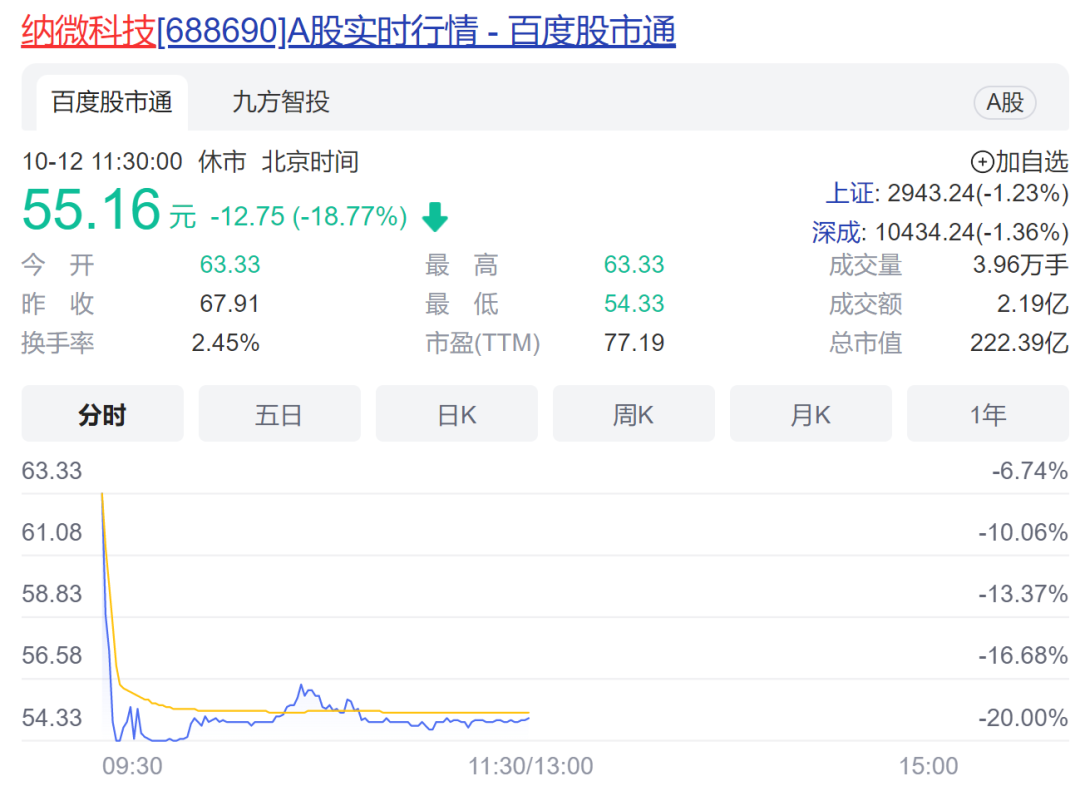Show the 月K candlestick chart
Viewport: 1080px width, 786px height.
pyautogui.click(x=810, y=414)
